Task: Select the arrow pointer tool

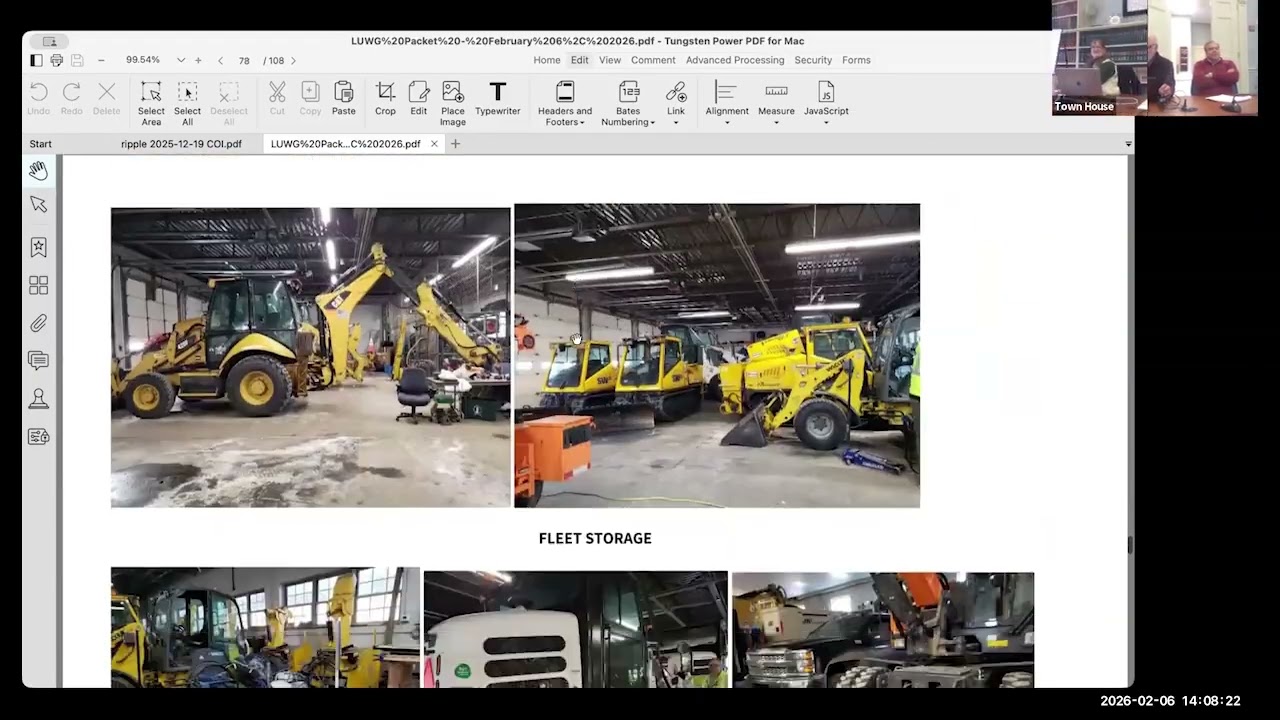Action: tap(38, 204)
